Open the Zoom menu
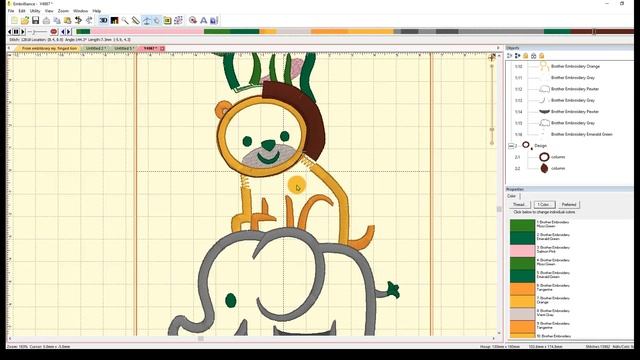Image resolution: width=640 pixels, height=360 pixels. click(63, 11)
